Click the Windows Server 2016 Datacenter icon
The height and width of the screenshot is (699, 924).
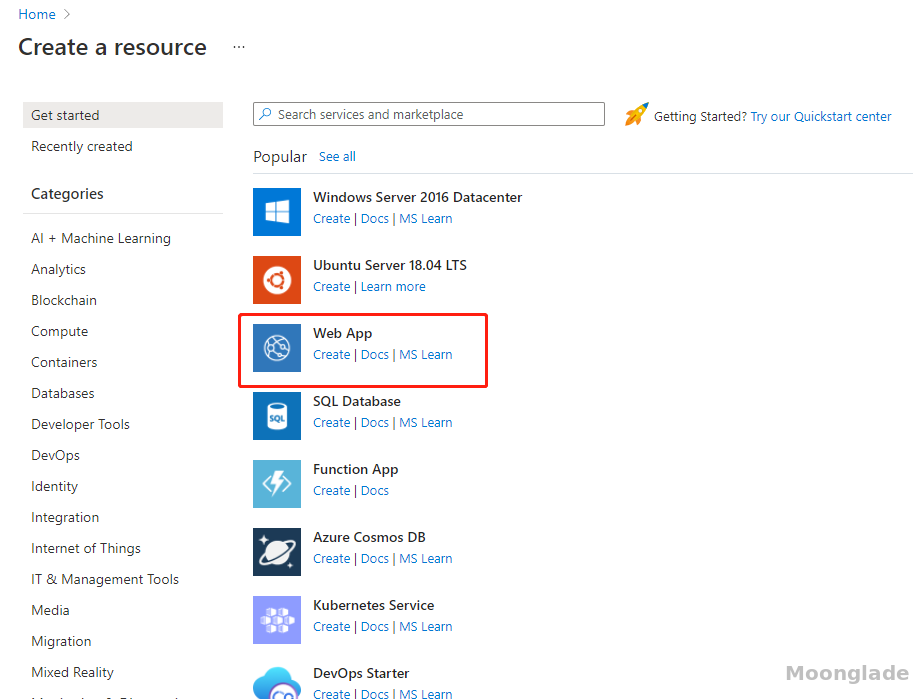276,212
